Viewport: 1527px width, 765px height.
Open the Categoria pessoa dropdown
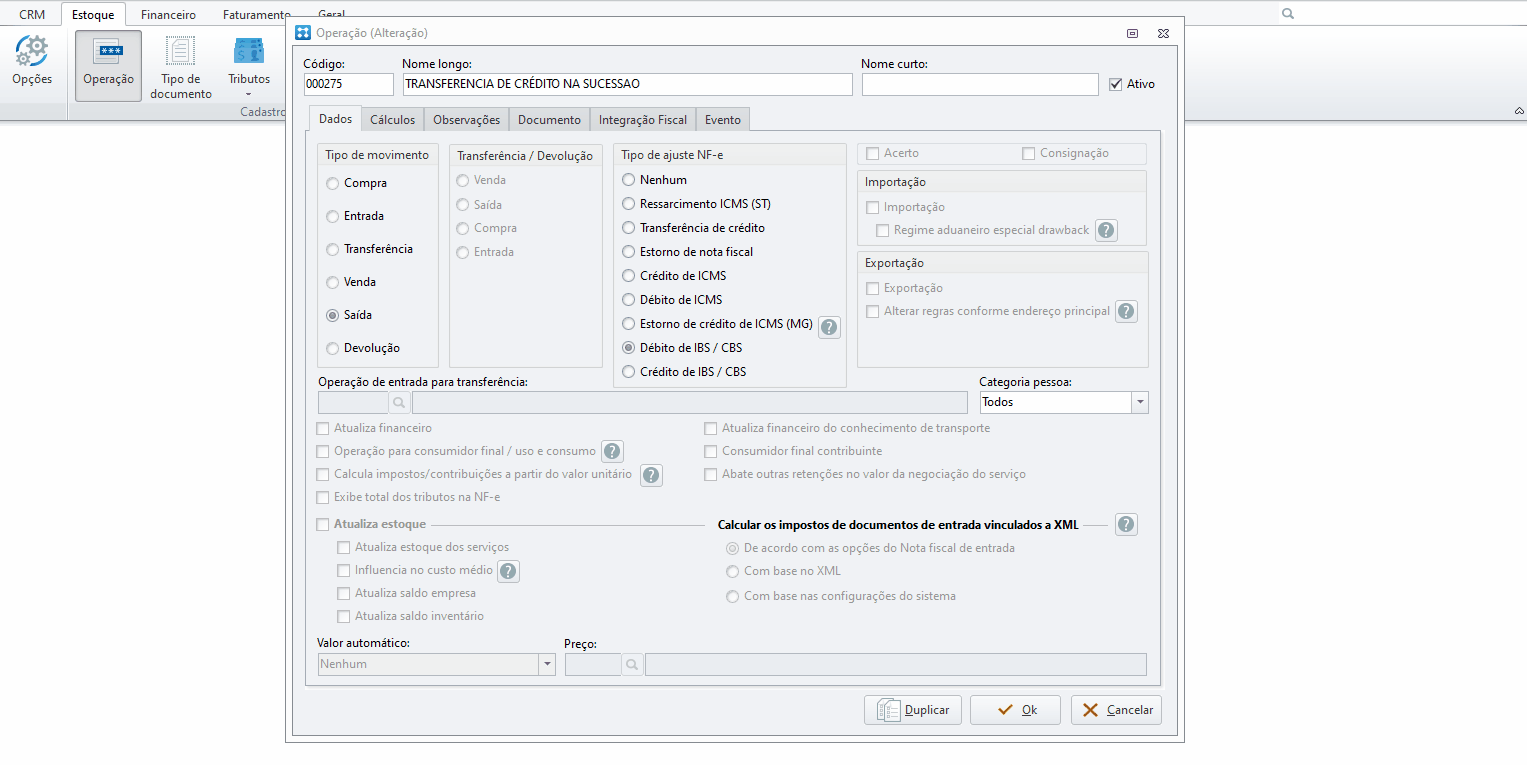pos(1140,402)
